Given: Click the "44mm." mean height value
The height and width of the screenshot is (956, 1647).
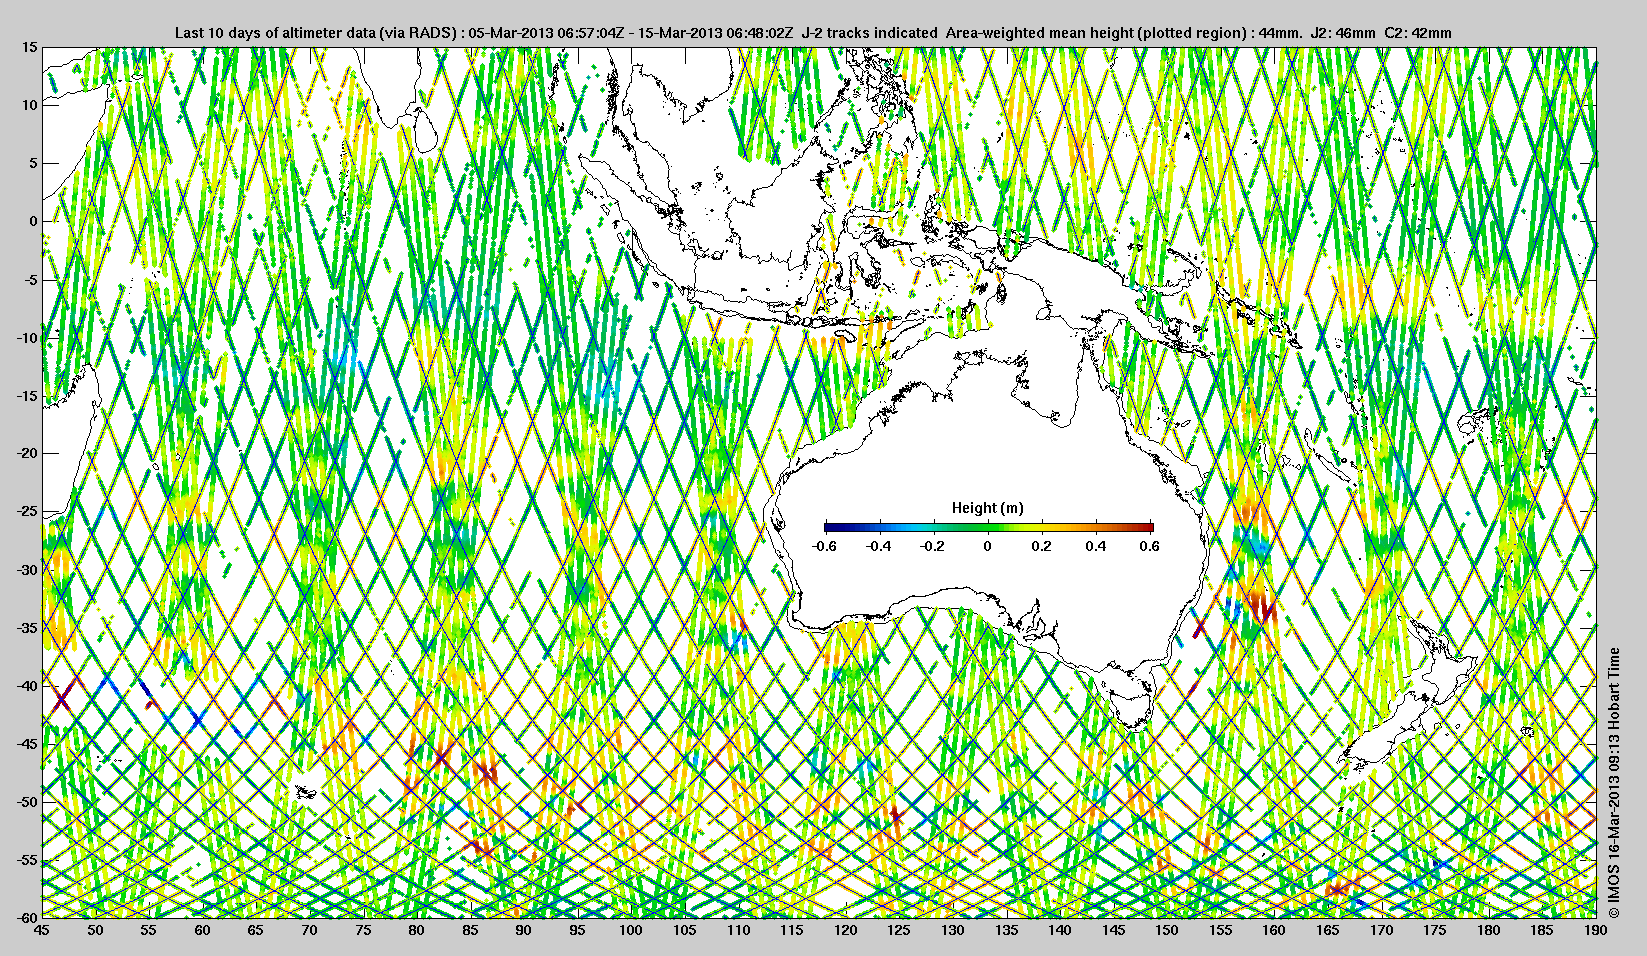Looking at the screenshot, I should coord(1280,33).
